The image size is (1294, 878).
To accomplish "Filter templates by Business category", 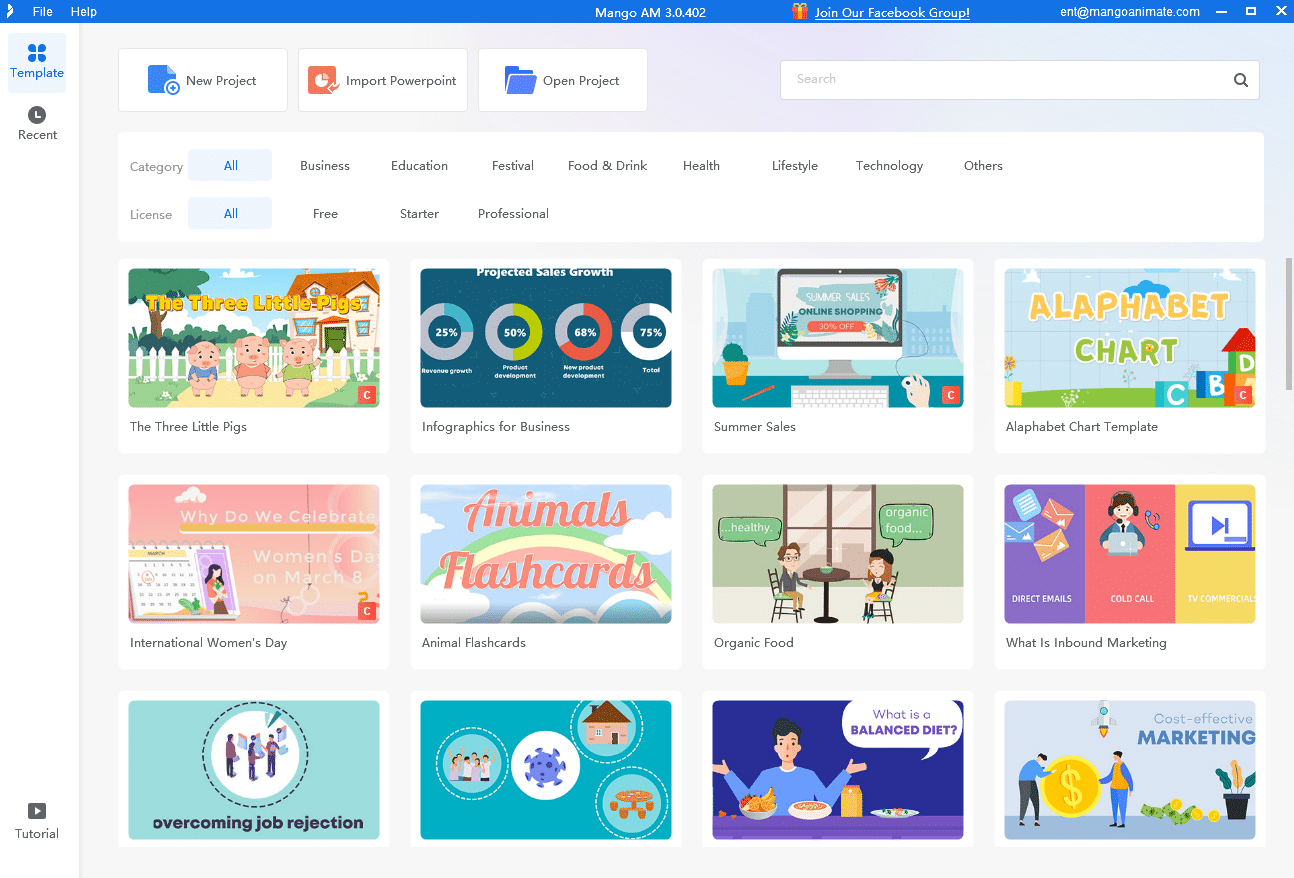I will (x=325, y=166).
